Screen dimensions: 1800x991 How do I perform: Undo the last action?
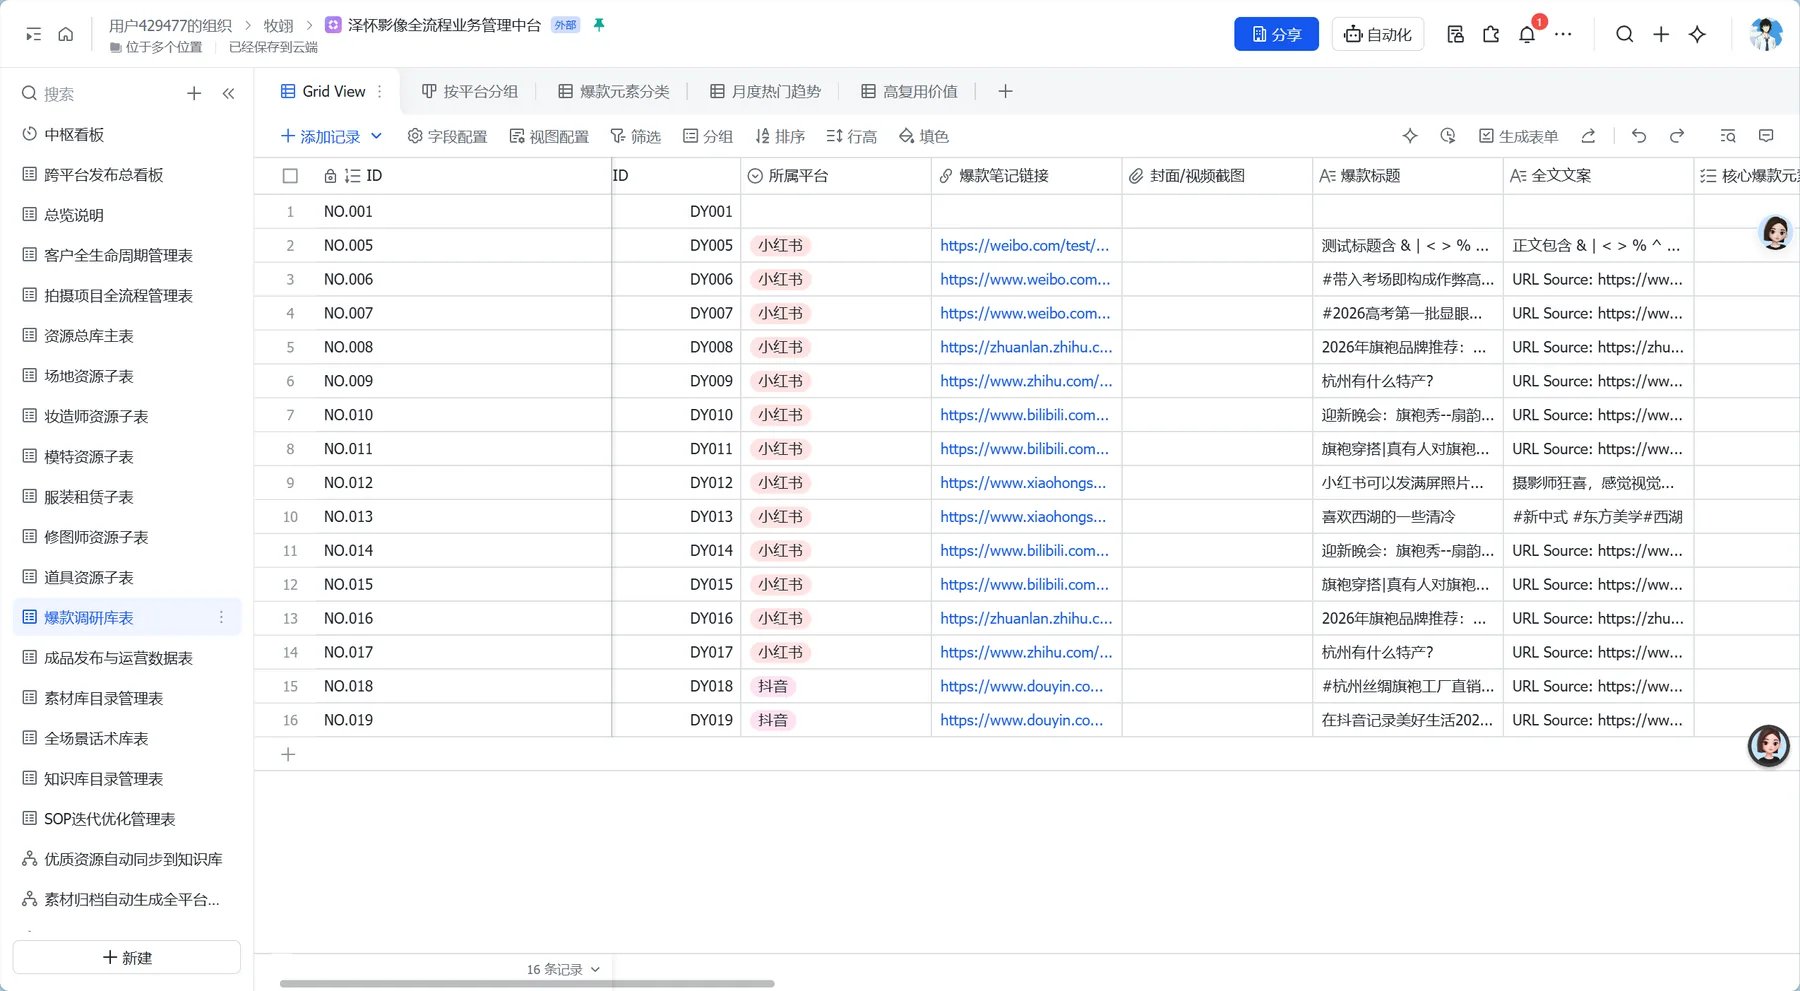pos(1639,136)
